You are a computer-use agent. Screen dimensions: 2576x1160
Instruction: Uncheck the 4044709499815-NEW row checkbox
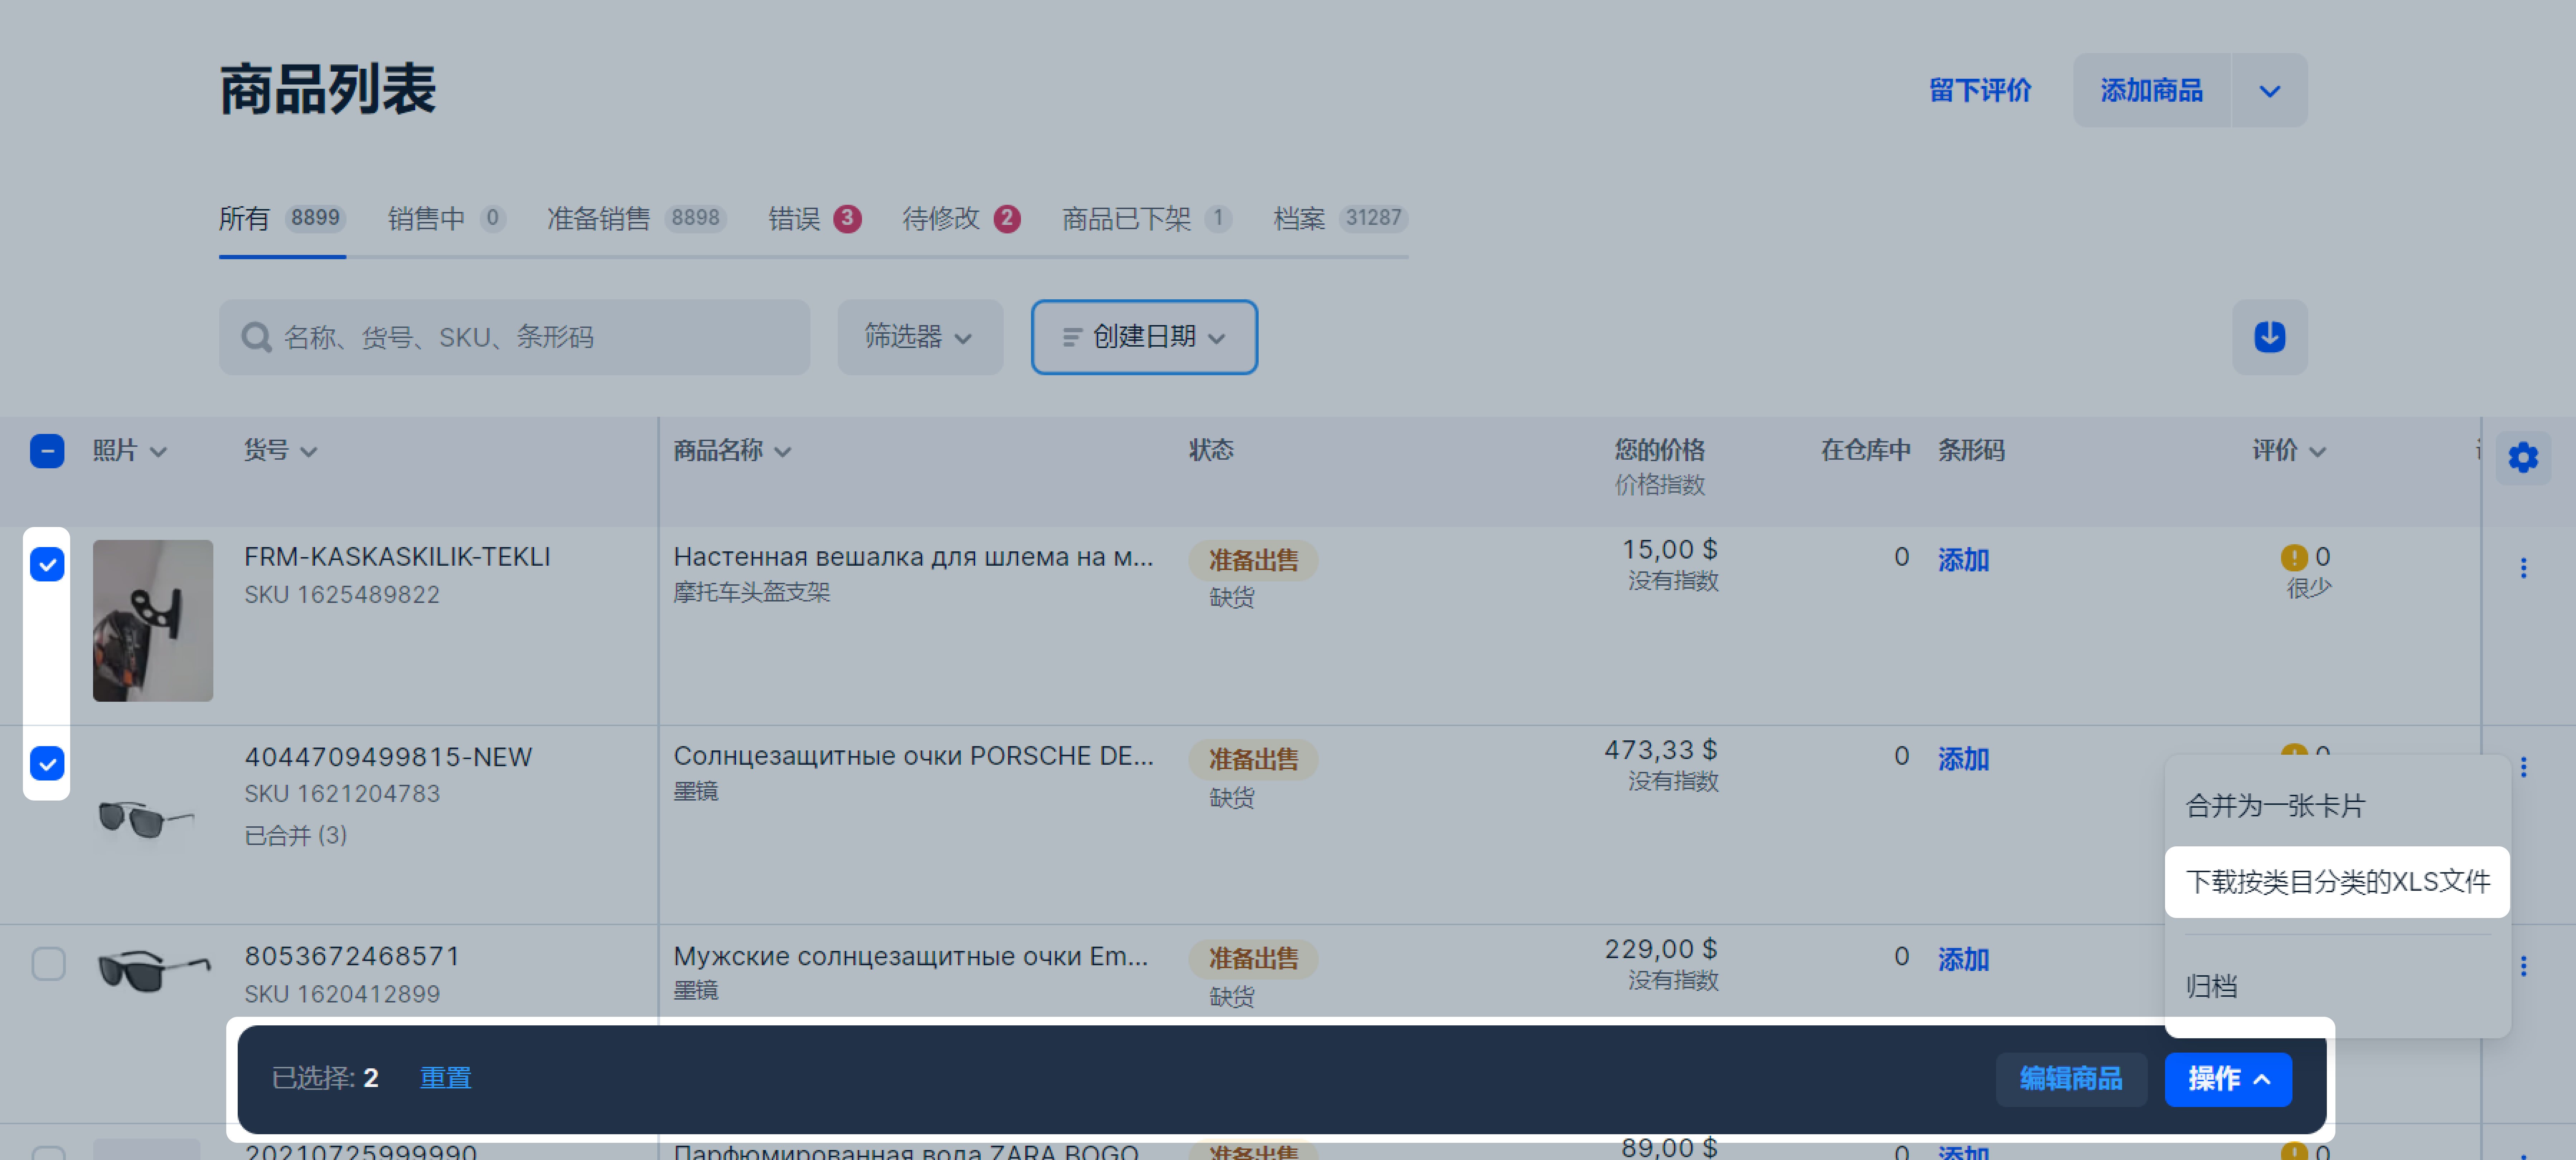[x=47, y=763]
